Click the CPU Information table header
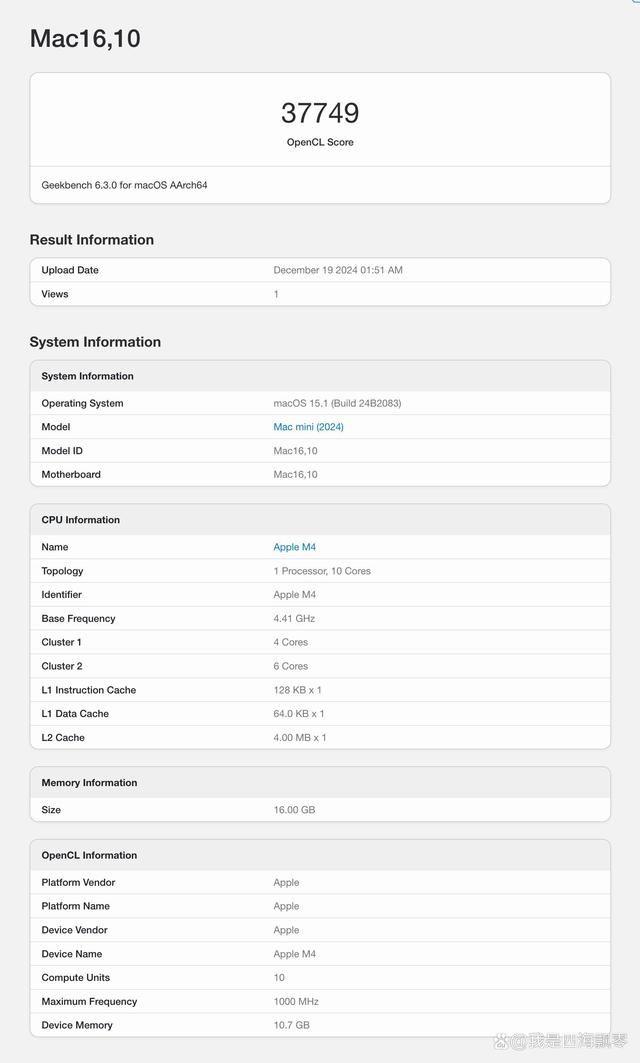This screenshot has width=640, height=1063. (80, 520)
